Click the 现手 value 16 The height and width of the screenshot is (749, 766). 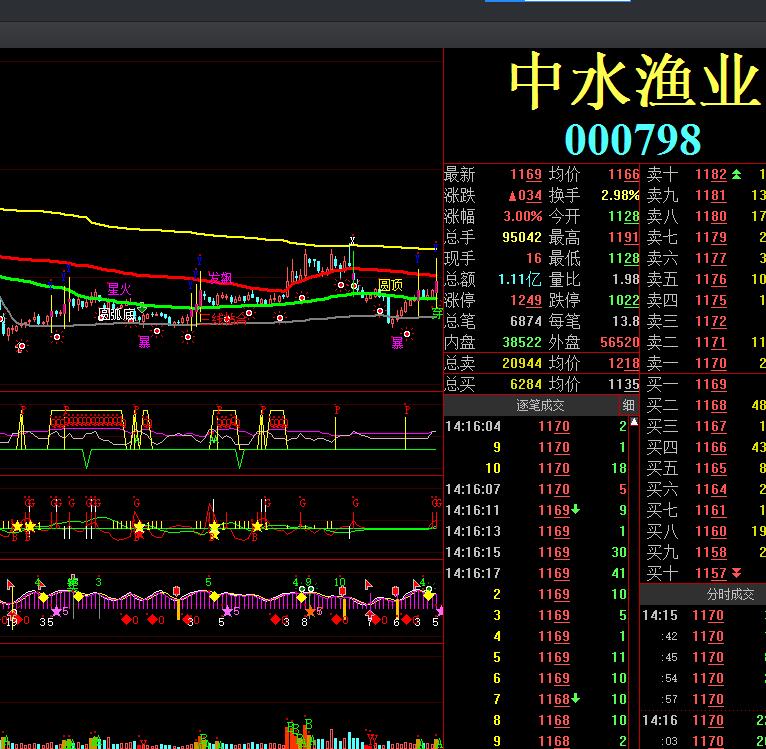click(x=534, y=258)
